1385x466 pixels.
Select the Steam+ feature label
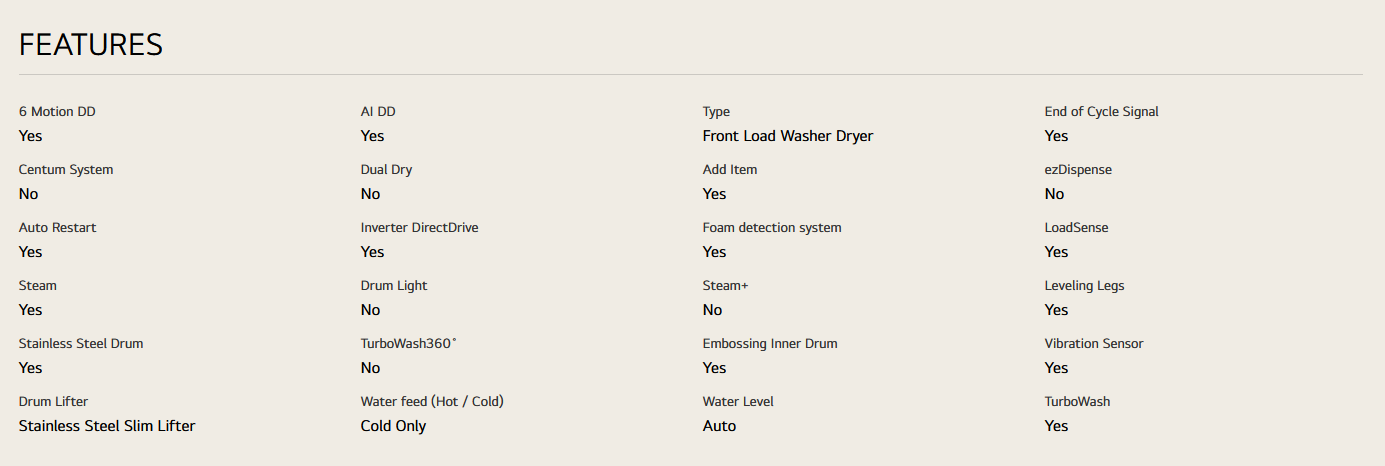pos(725,286)
